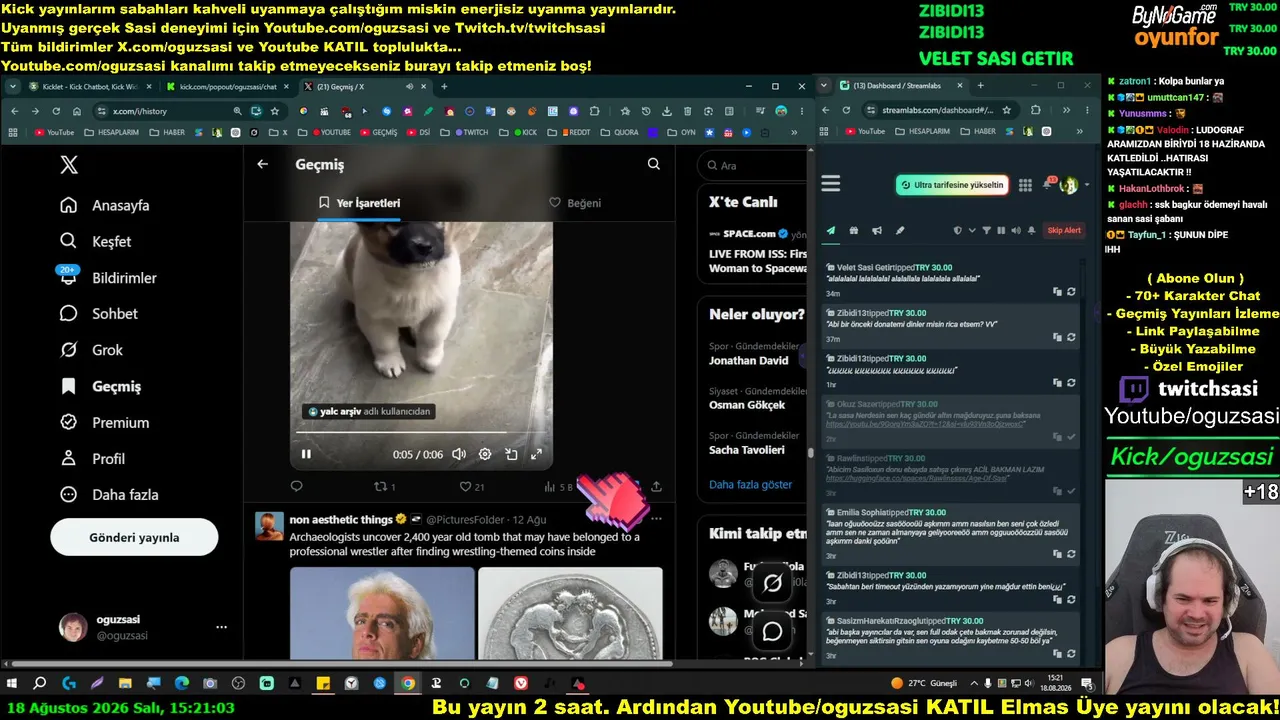Mute the puppy video sound
The width and height of the screenshot is (1280, 720).
(459, 454)
